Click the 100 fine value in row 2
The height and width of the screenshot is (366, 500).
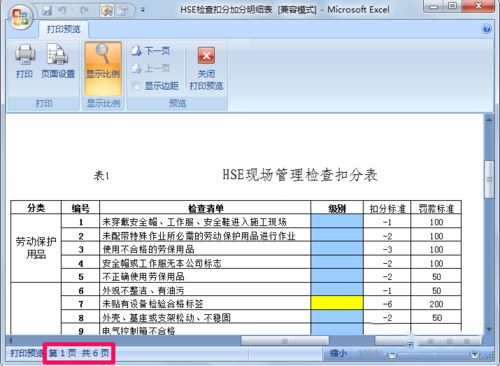(x=436, y=236)
